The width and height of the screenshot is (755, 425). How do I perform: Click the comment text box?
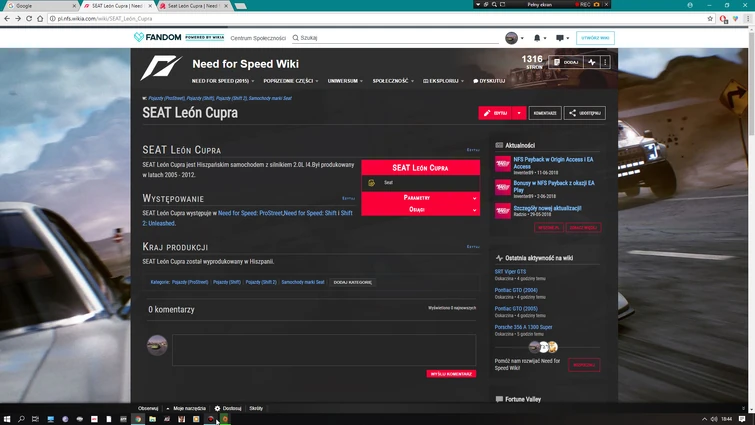click(x=324, y=350)
